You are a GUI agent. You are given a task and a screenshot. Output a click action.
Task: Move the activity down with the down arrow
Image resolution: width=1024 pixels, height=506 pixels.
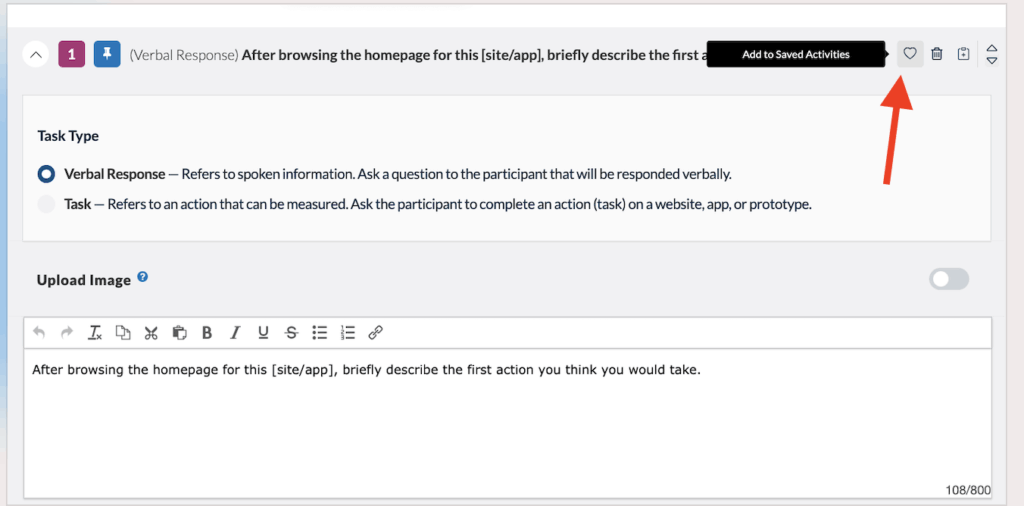[x=991, y=60]
